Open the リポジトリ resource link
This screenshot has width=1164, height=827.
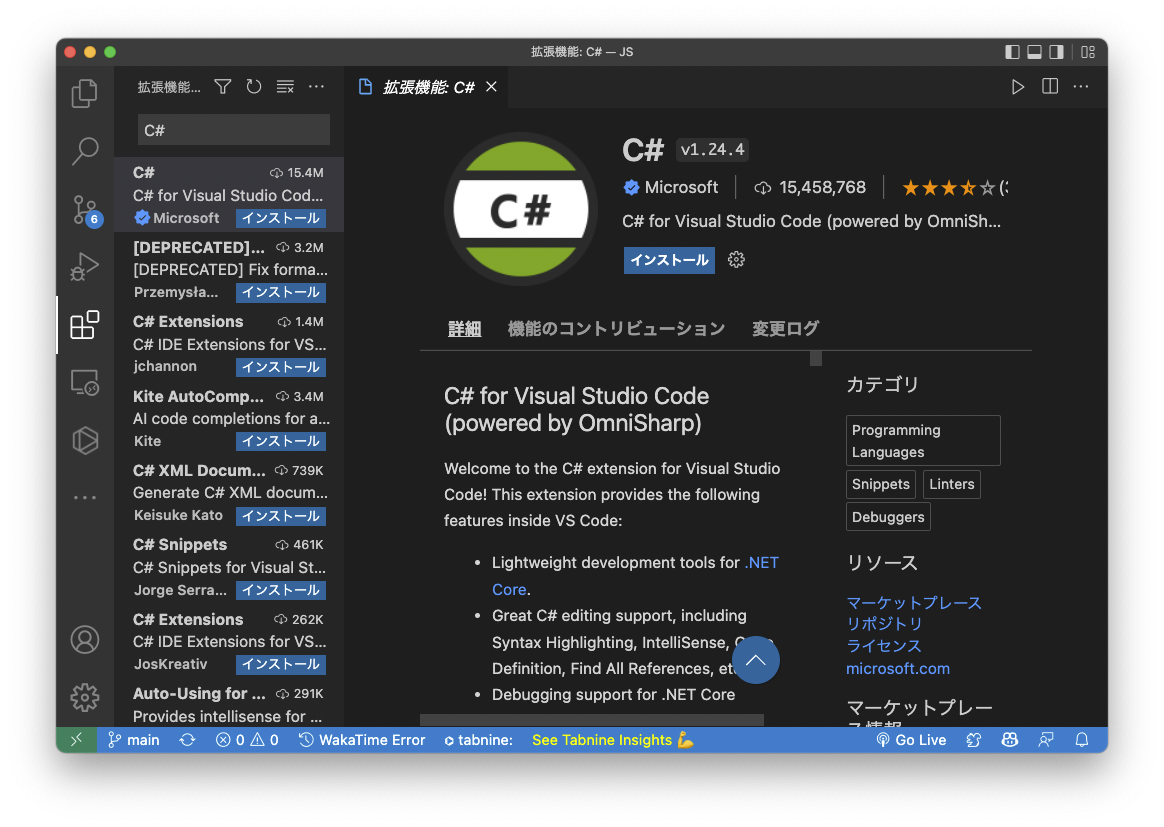(x=884, y=624)
